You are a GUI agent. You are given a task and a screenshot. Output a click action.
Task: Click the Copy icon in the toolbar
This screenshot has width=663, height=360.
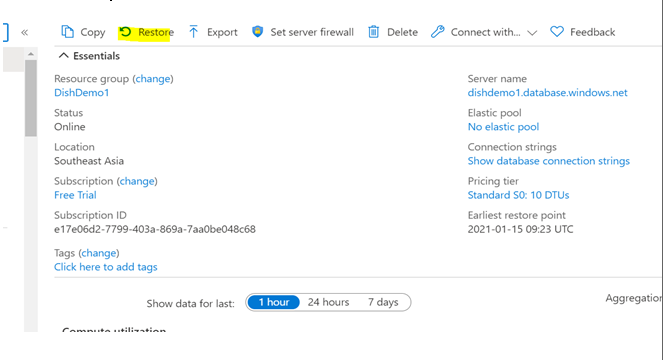(67, 32)
